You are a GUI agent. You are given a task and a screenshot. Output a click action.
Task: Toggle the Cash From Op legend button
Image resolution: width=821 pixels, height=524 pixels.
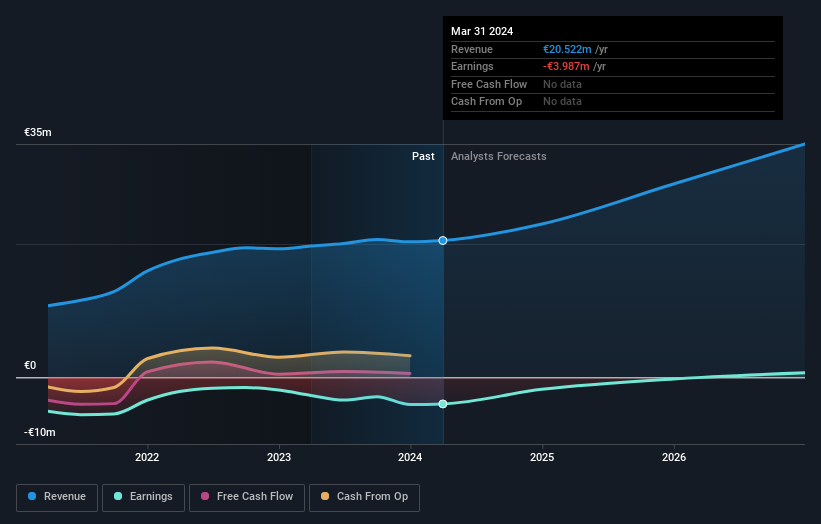tap(364, 497)
